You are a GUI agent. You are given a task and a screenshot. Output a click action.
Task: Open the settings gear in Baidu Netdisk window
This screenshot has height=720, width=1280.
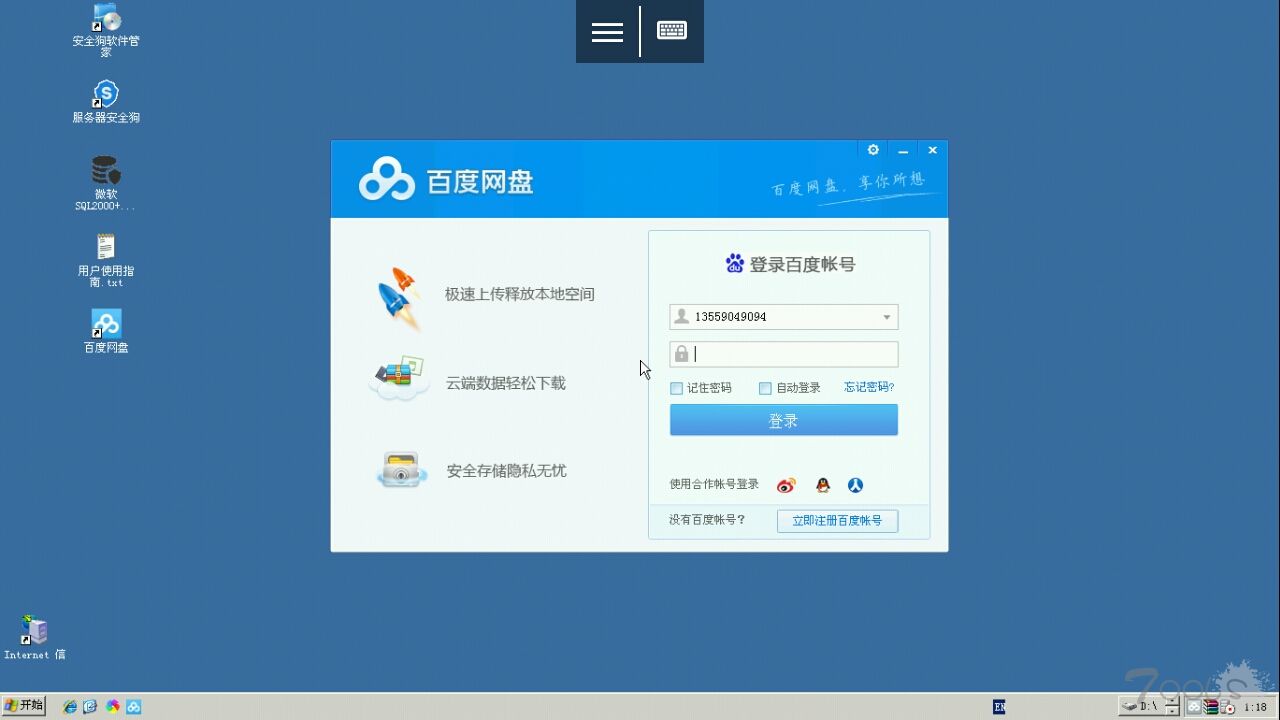tap(873, 150)
